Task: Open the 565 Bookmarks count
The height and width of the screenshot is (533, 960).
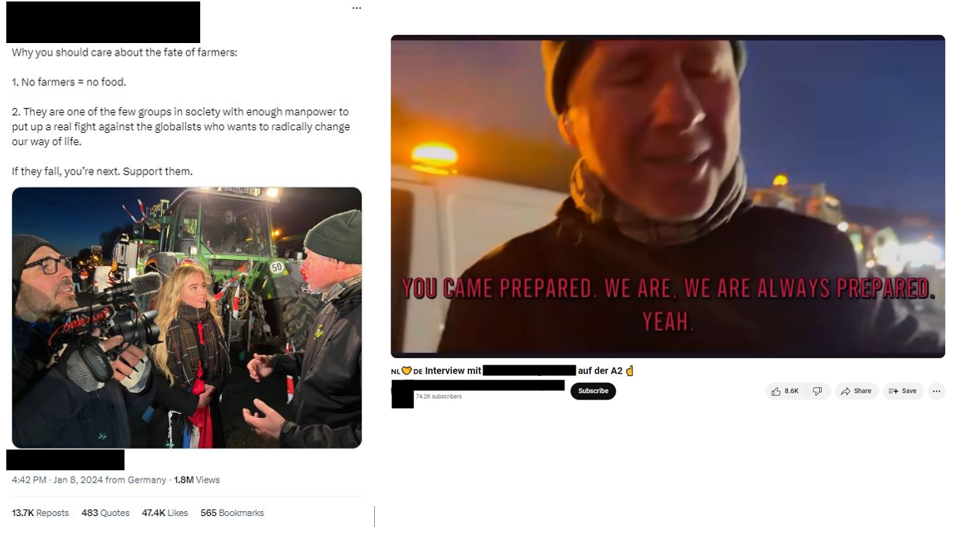Action: coord(232,513)
